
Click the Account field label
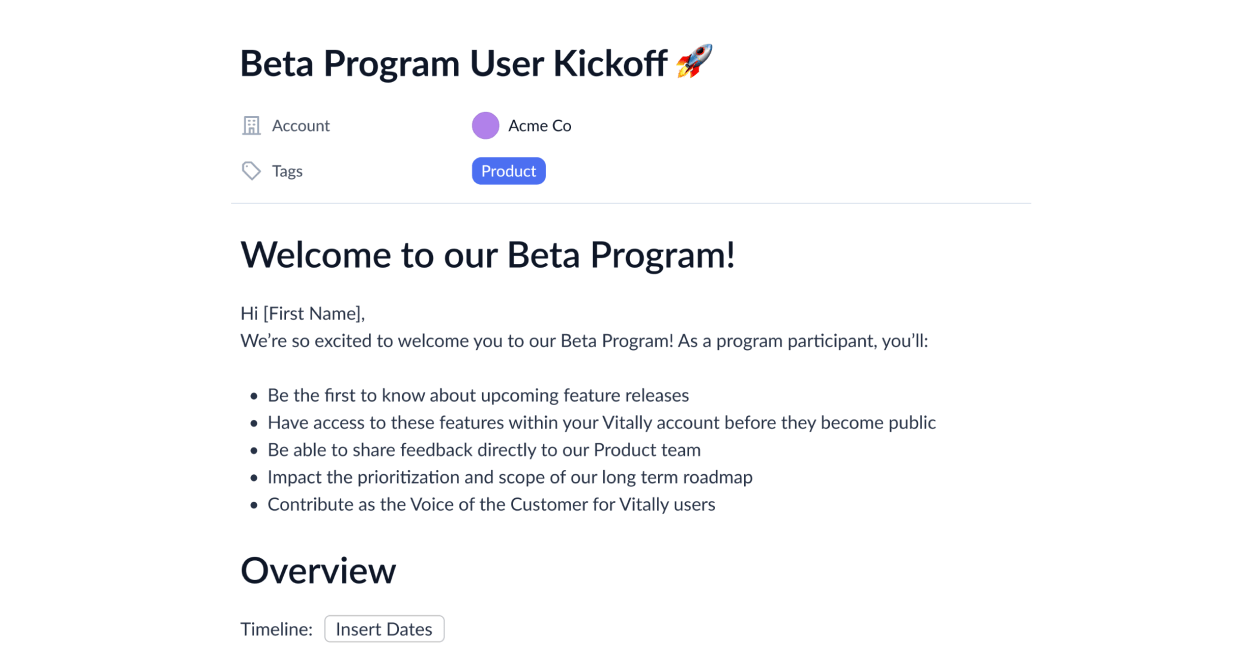click(301, 126)
